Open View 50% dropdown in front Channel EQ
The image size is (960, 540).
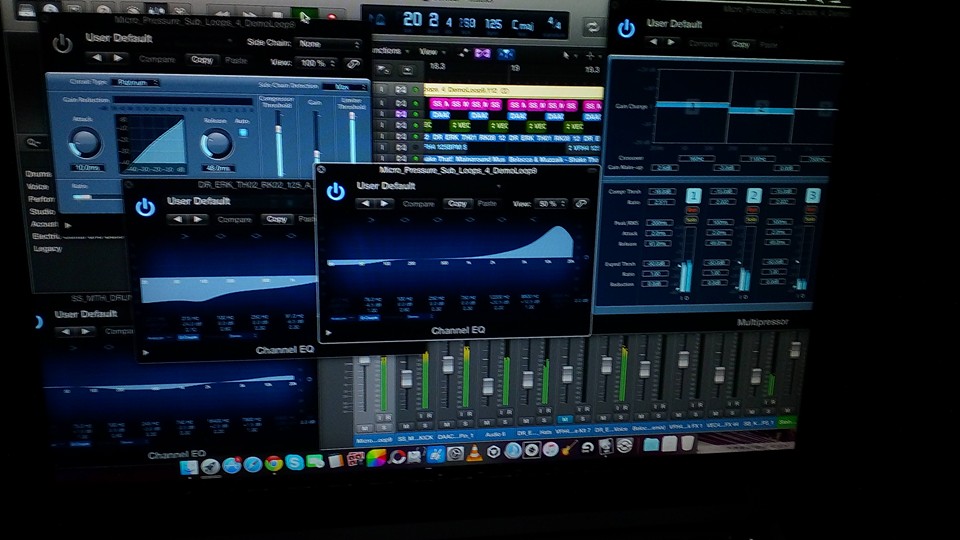[x=550, y=203]
